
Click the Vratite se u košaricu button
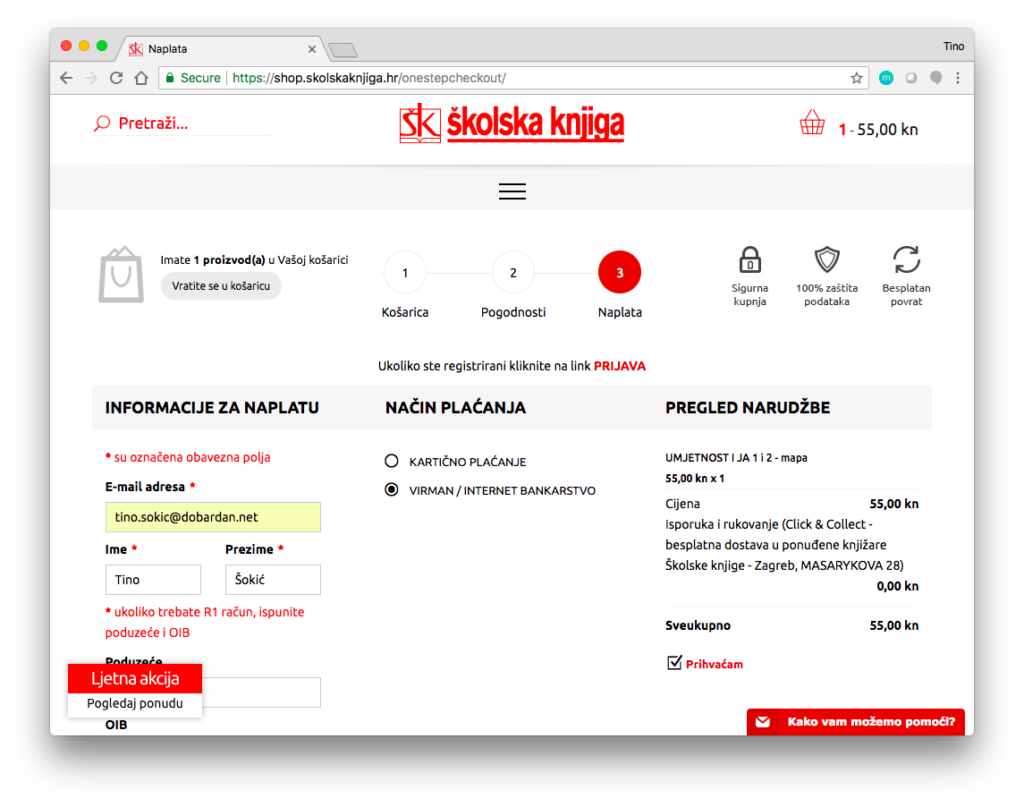pos(221,286)
